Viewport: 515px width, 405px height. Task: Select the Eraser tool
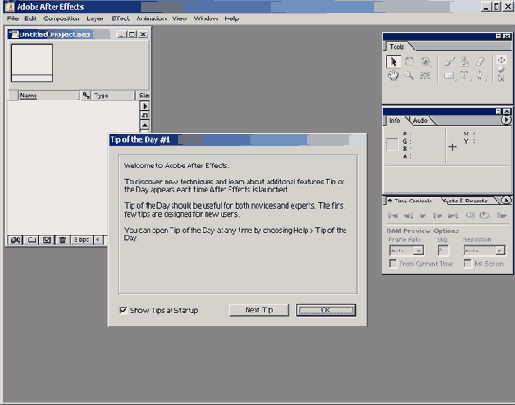click(480, 62)
